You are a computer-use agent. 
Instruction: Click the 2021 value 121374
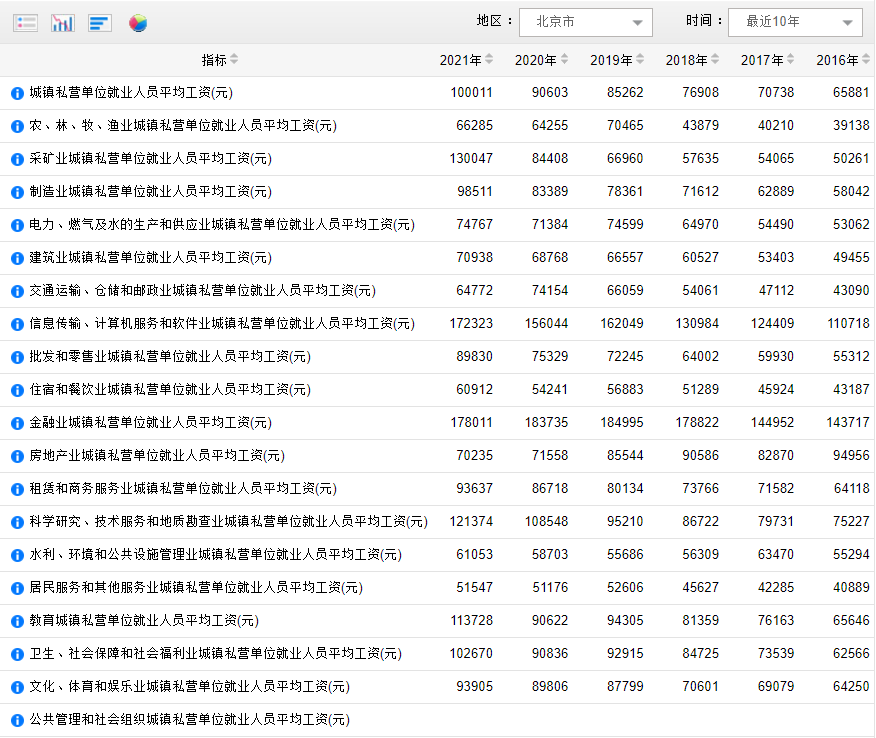(472, 521)
